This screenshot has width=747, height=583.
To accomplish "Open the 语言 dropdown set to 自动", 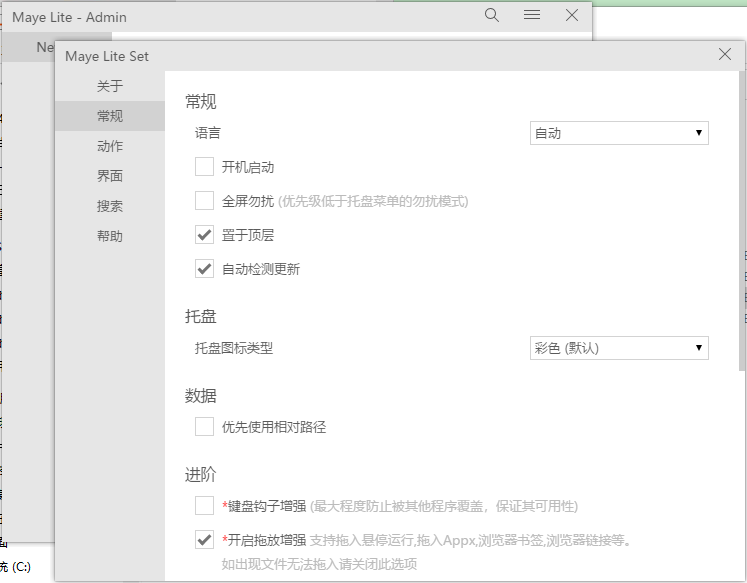I will [619, 133].
